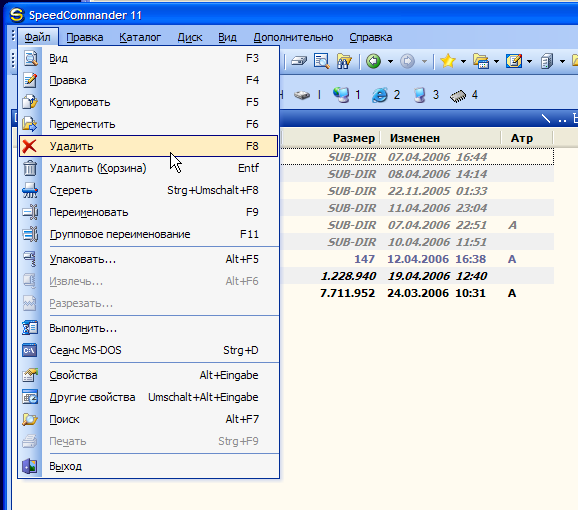Select file row sized 7.711.952
The height and width of the screenshot is (510, 578).
417,293
